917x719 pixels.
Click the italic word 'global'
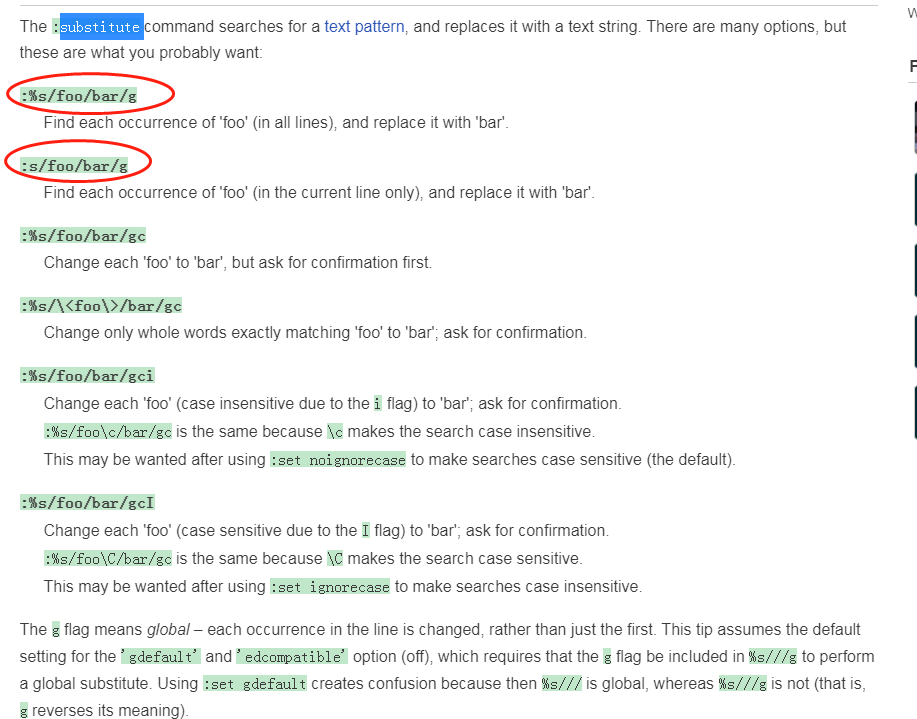tap(168, 629)
